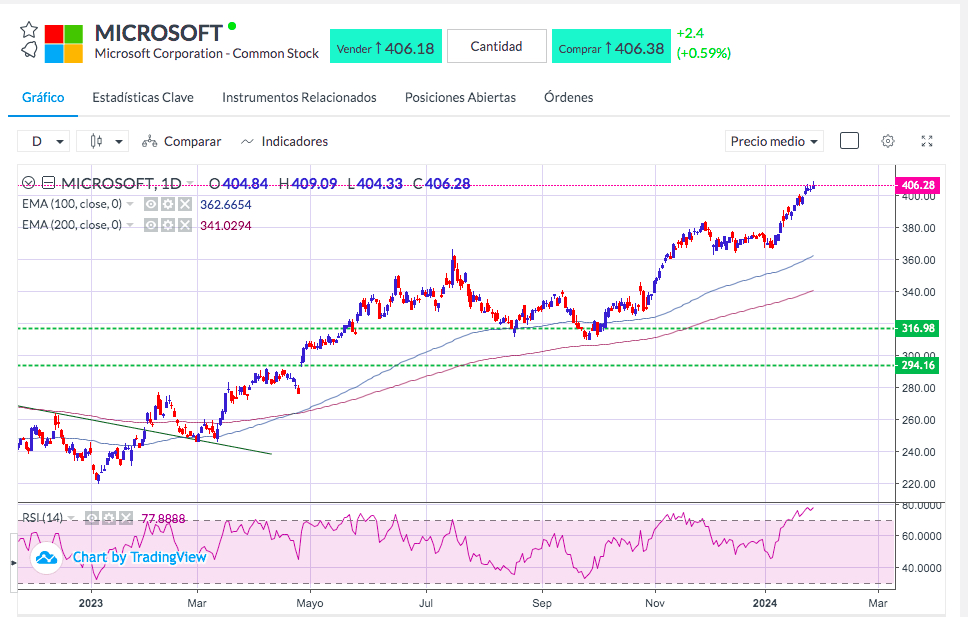Click the MICROSOFT title heading
Image resolution: width=968 pixels, height=617 pixels.
(x=159, y=33)
